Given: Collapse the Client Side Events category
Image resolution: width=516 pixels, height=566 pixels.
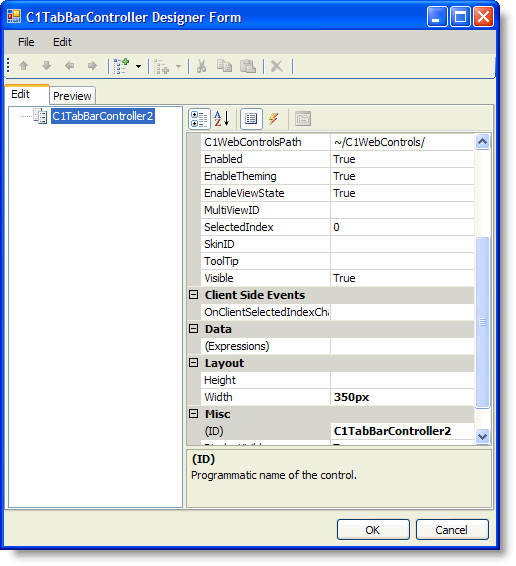Looking at the screenshot, I should 194,295.
